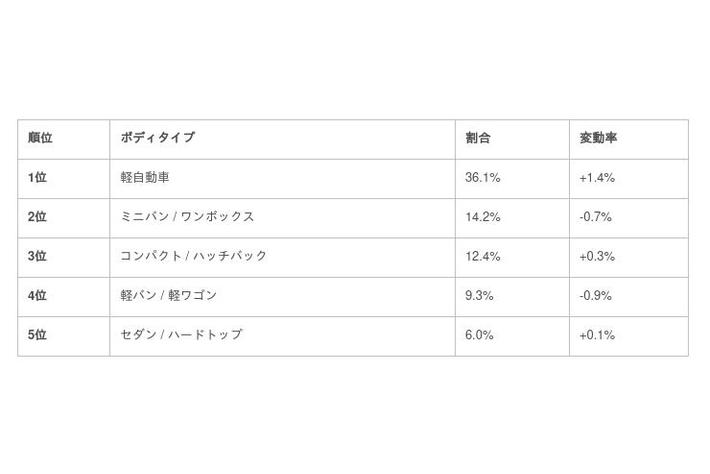Viewport: 710px width, 474px height.
Task: Click the 9.3% share value
Action: 479,296
